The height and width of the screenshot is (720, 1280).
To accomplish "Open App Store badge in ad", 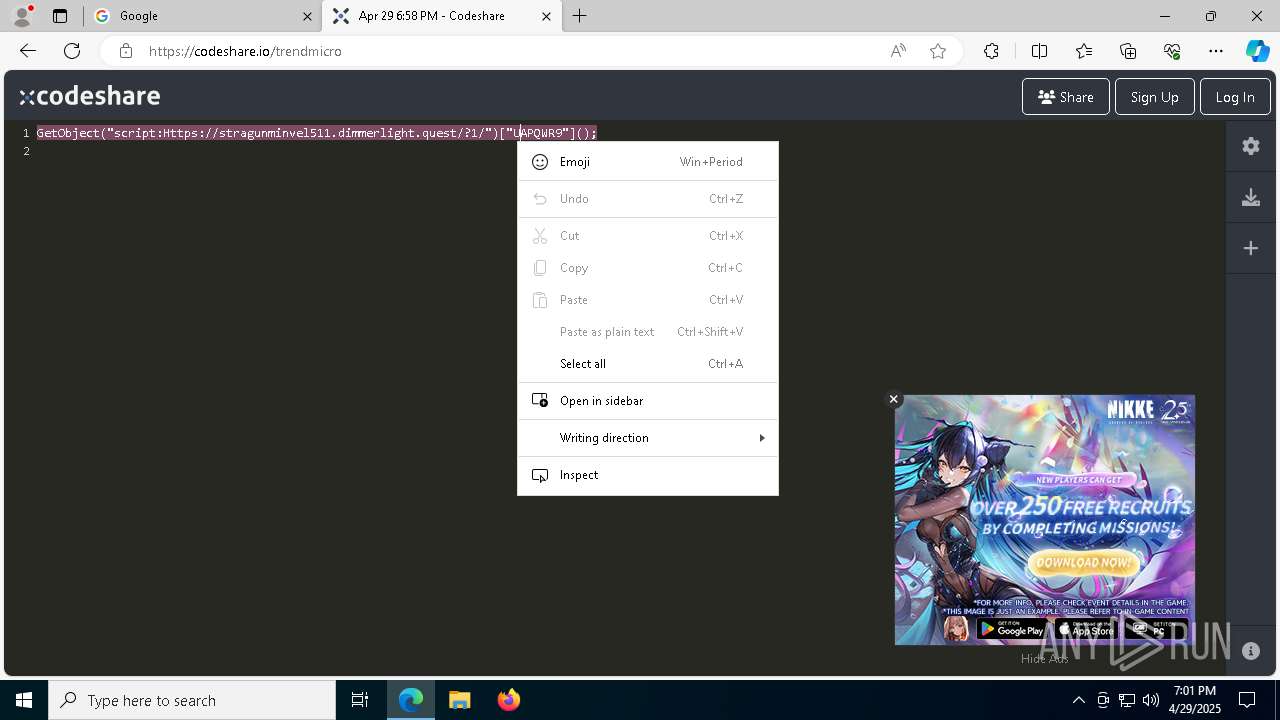I will click(1085, 629).
